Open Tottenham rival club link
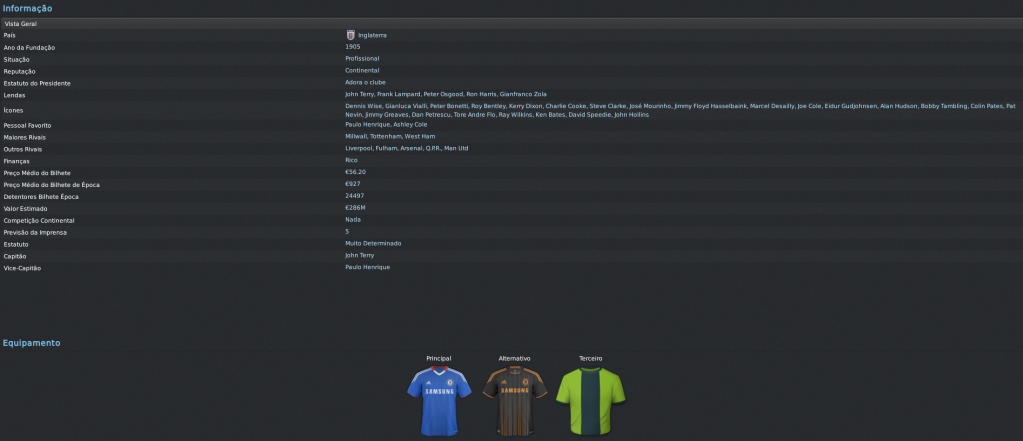The height and width of the screenshot is (441, 1023). pos(385,136)
